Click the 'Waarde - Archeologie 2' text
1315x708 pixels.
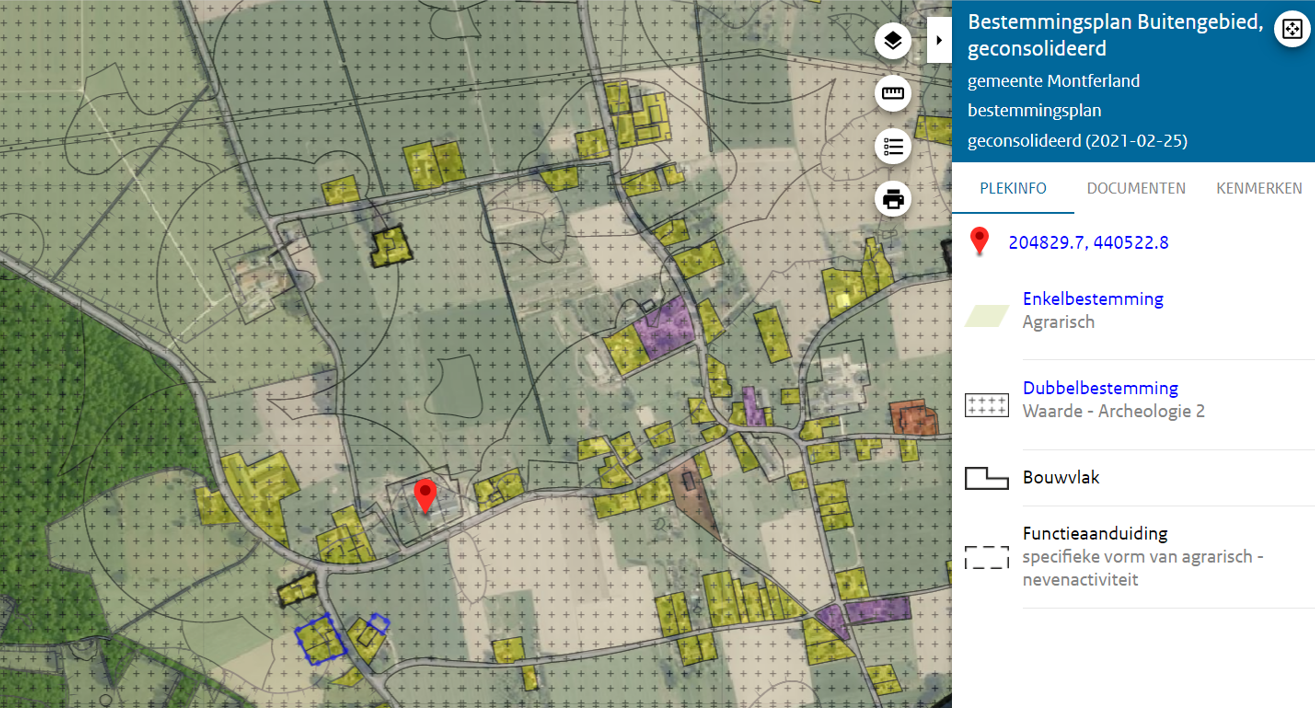point(1114,411)
